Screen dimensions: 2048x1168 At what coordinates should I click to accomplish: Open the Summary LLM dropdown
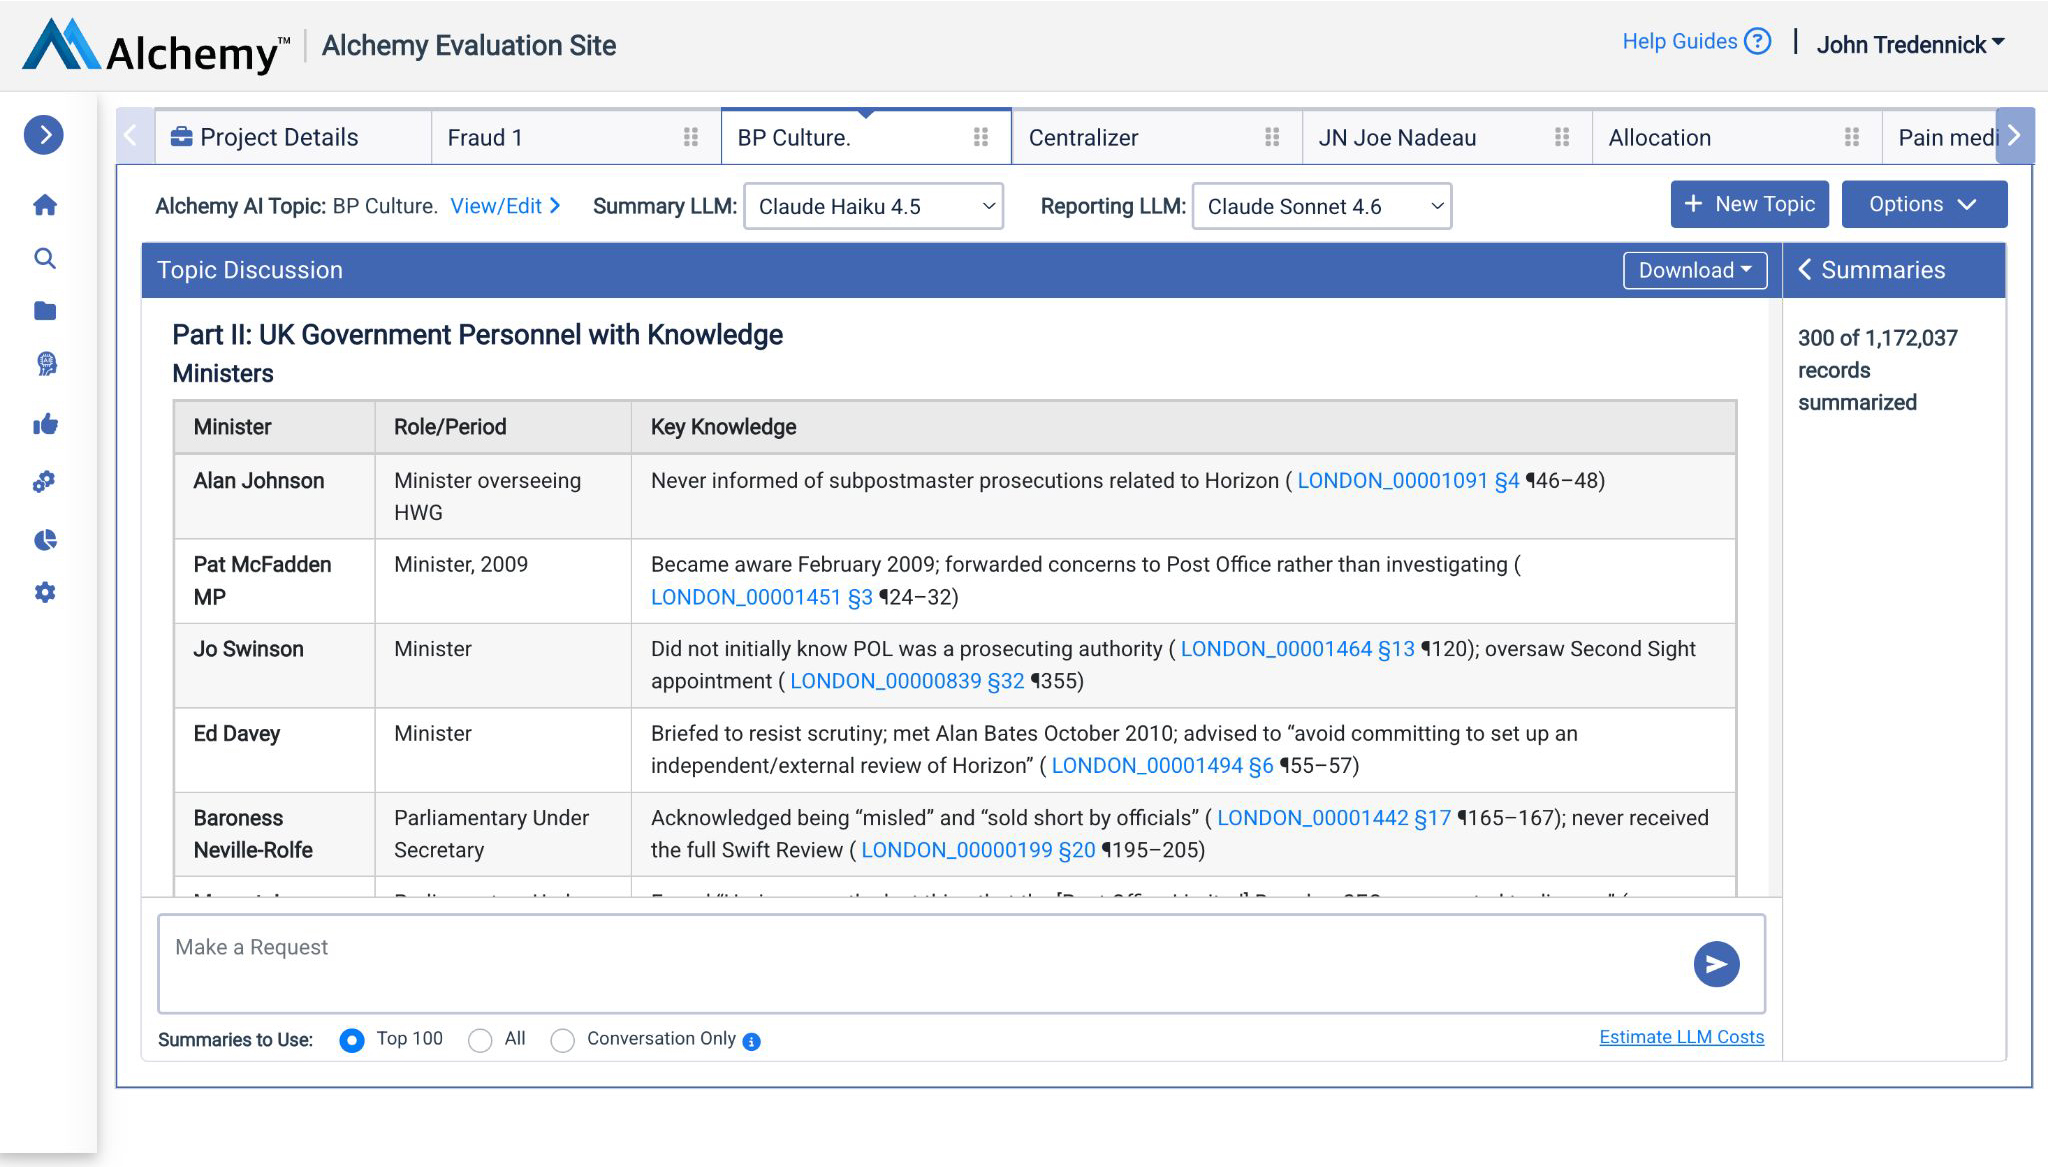[873, 207]
